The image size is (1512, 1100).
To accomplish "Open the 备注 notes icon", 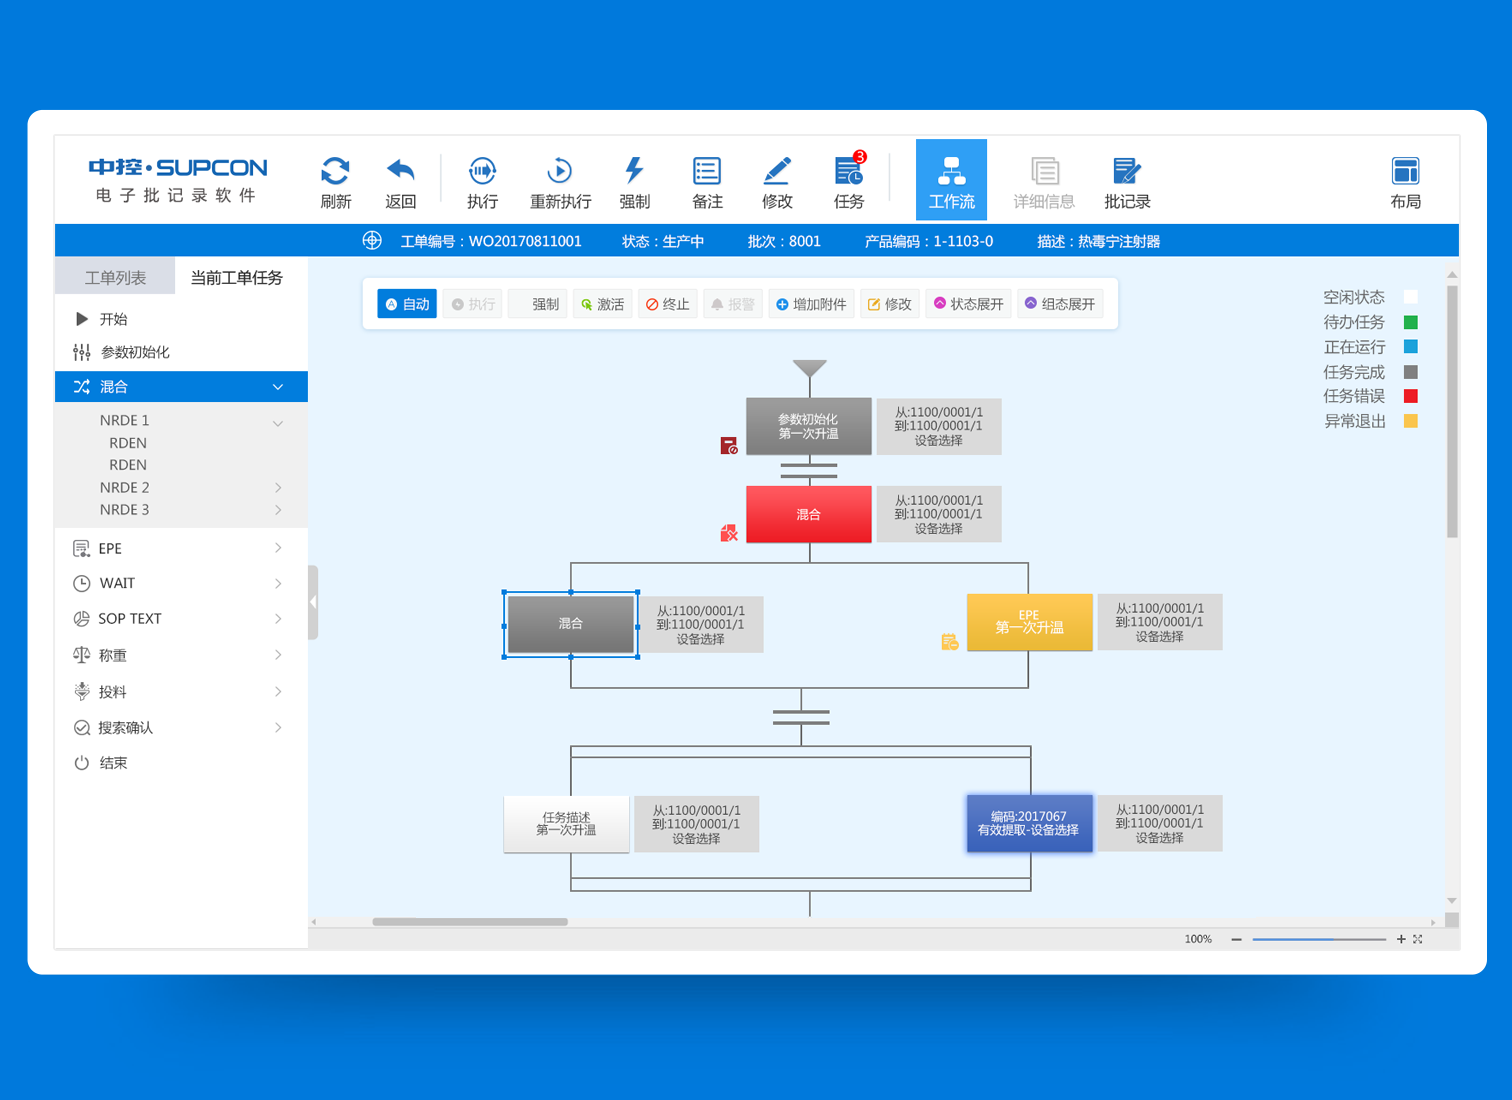I will [707, 171].
